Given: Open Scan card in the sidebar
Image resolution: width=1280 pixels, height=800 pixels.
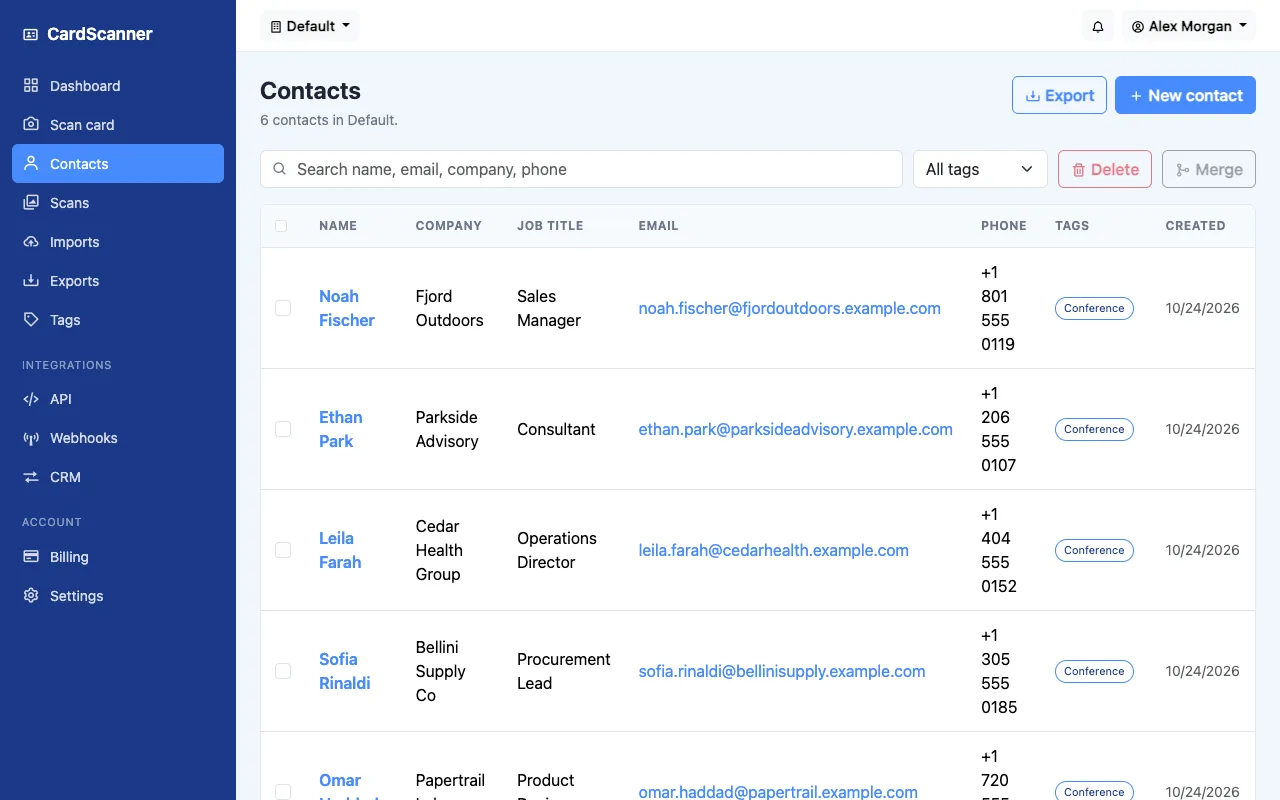Looking at the screenshot, I should pos(118,125).
